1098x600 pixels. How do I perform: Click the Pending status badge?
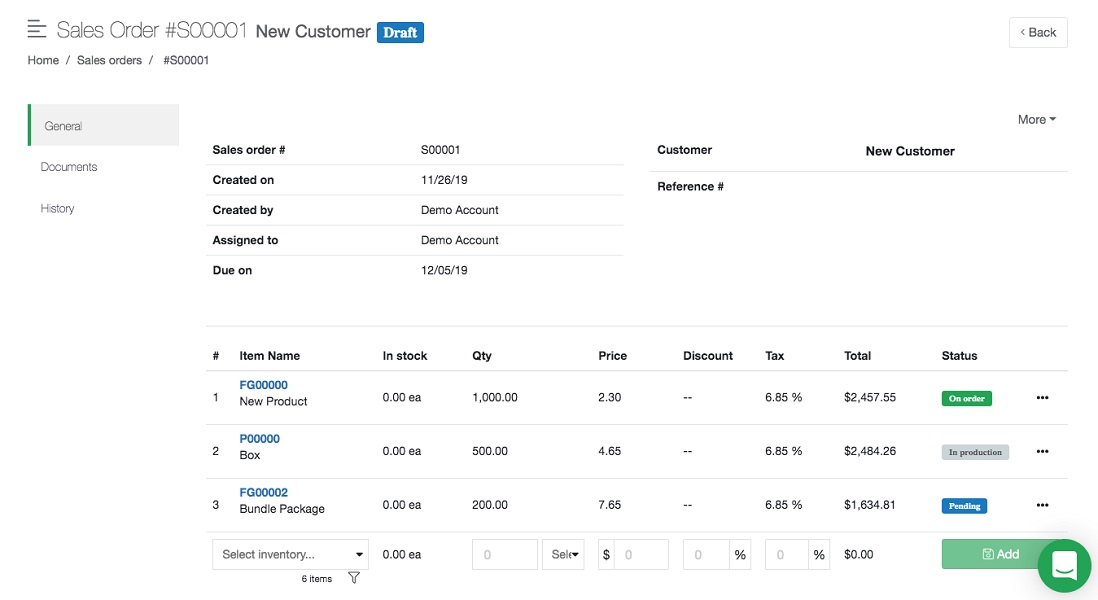tap(964, 506)
